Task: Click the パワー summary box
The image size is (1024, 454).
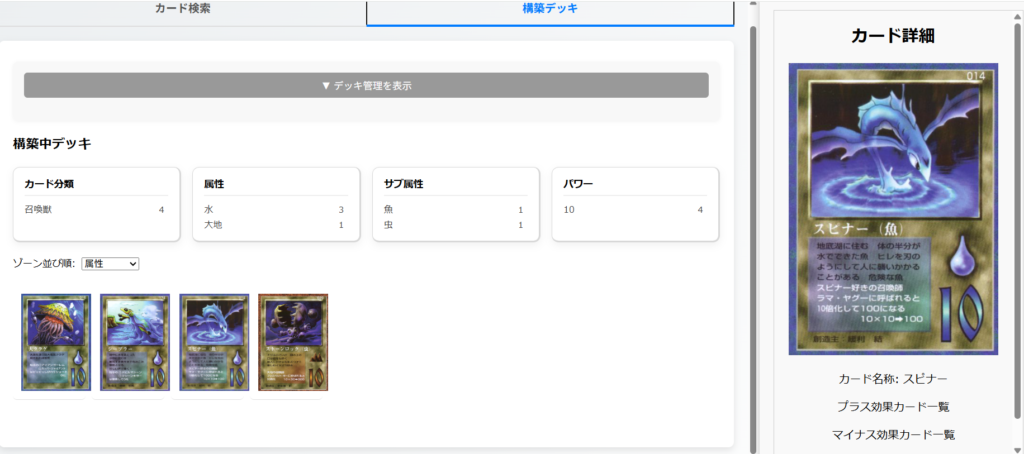Action: coord(635,203)
